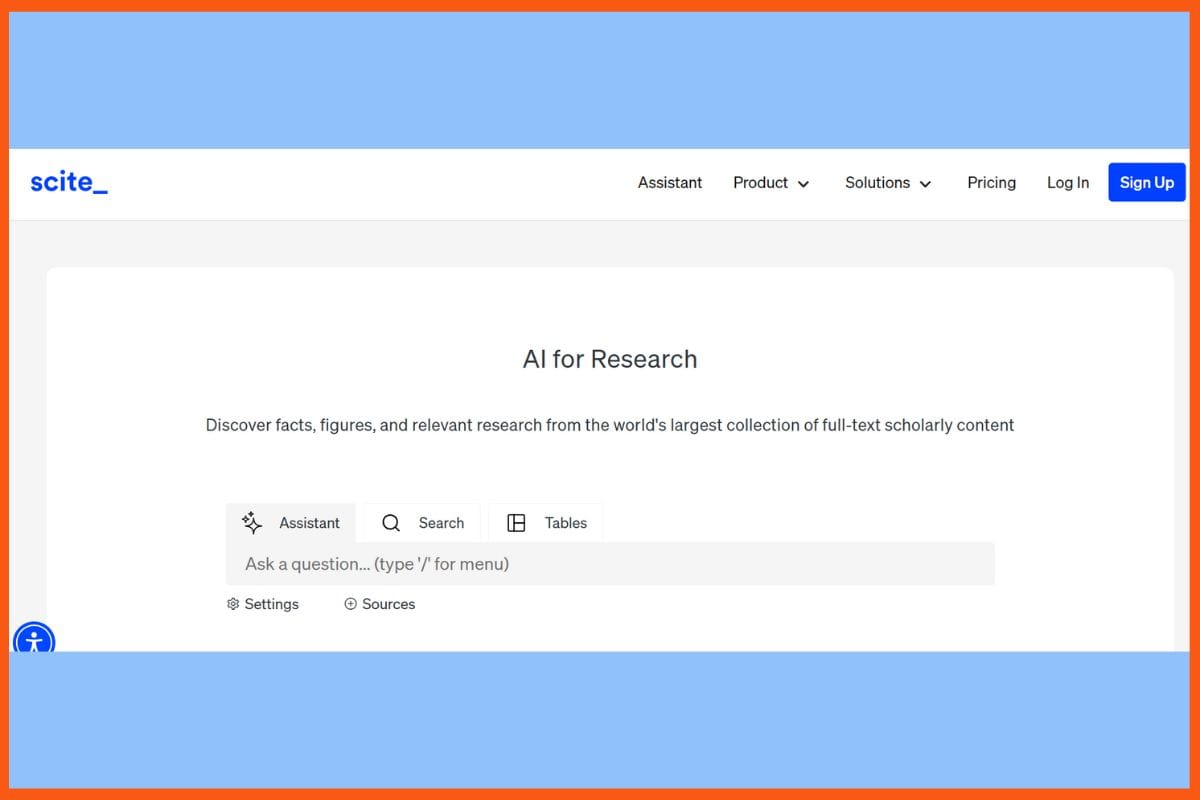Click Assistant in the navigation bar
The image size is (1200, 800).
tap(670, 183)
